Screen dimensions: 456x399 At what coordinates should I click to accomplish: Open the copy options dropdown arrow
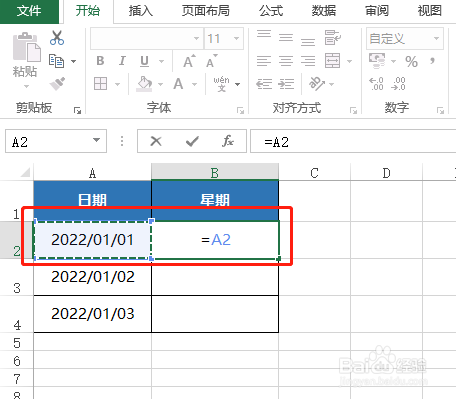pyautogui.click(x=73, y=61)
